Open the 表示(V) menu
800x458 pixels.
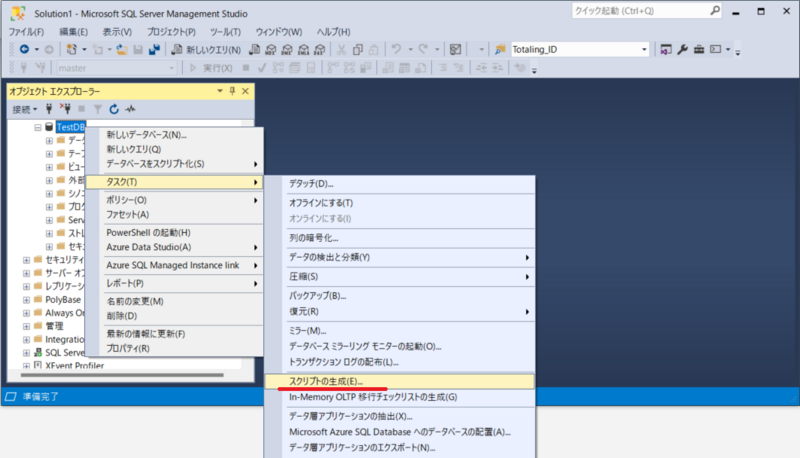click(x=117, y=32)
